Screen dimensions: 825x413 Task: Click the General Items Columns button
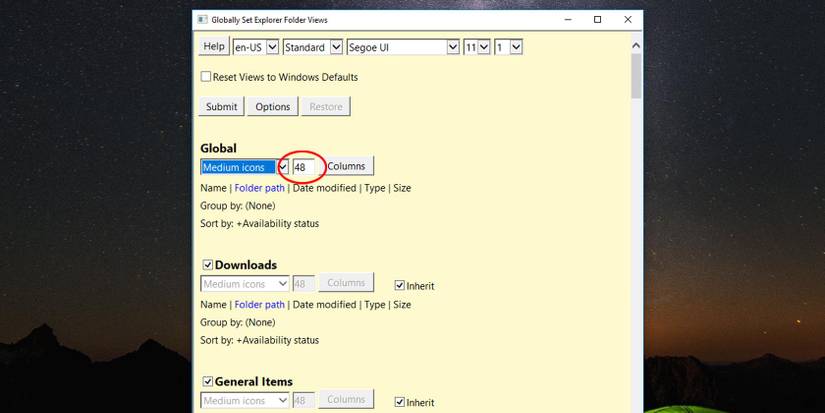346,399
